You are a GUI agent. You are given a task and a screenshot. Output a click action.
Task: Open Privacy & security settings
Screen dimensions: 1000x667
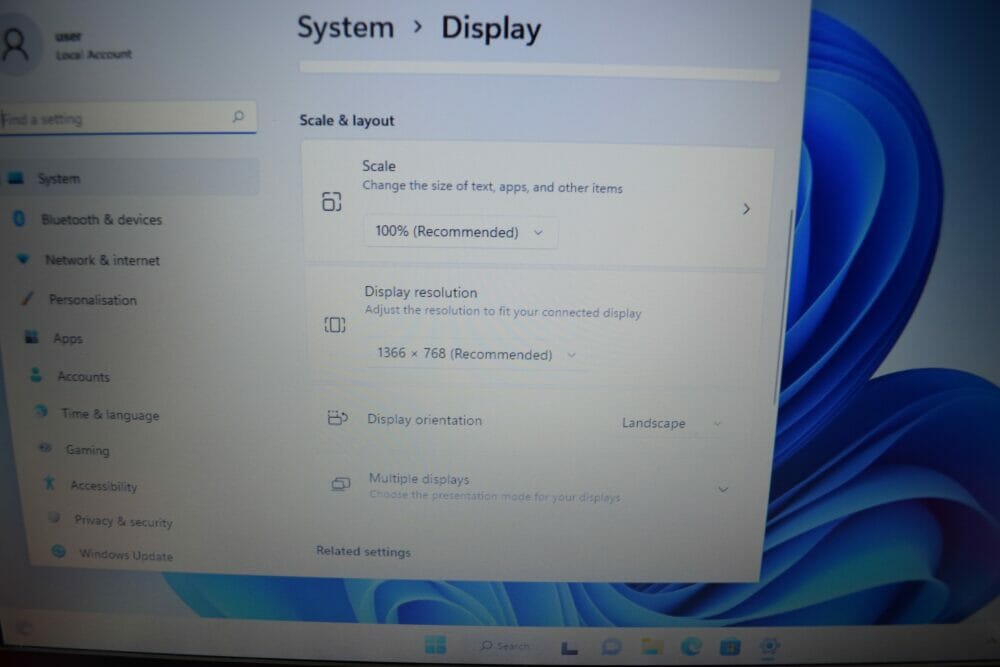[123, 521]
